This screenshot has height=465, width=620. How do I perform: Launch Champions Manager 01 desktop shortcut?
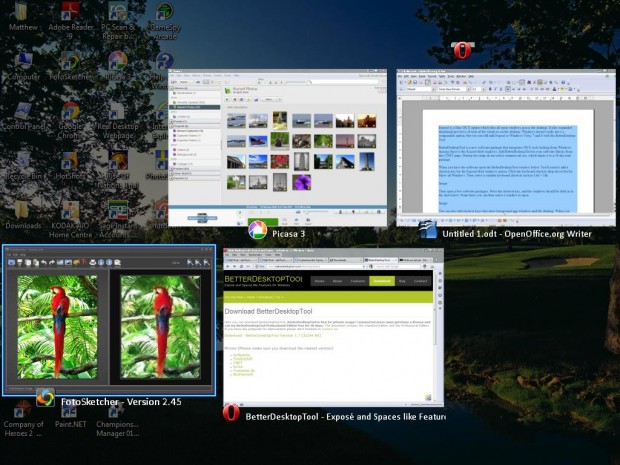pos(117,419)
